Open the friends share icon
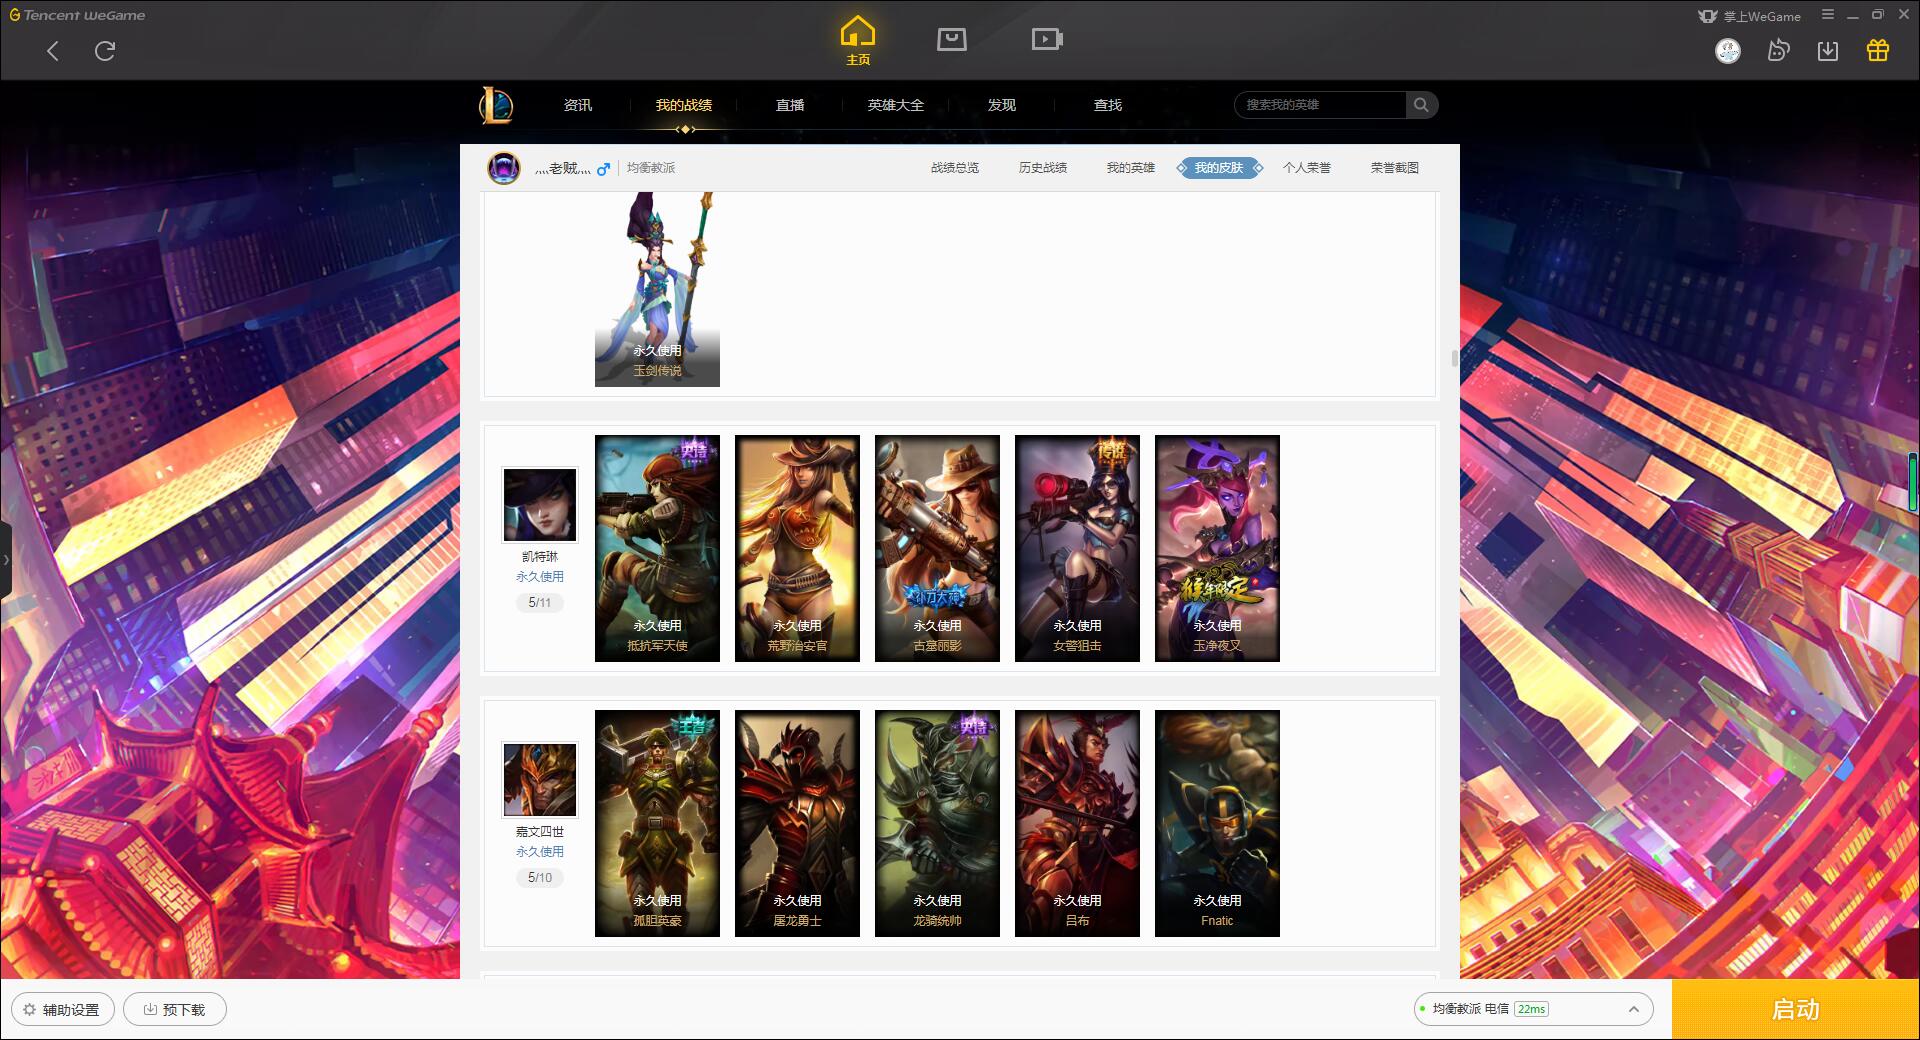This screenshot has height=1040, width=1920. [1778, 51]
